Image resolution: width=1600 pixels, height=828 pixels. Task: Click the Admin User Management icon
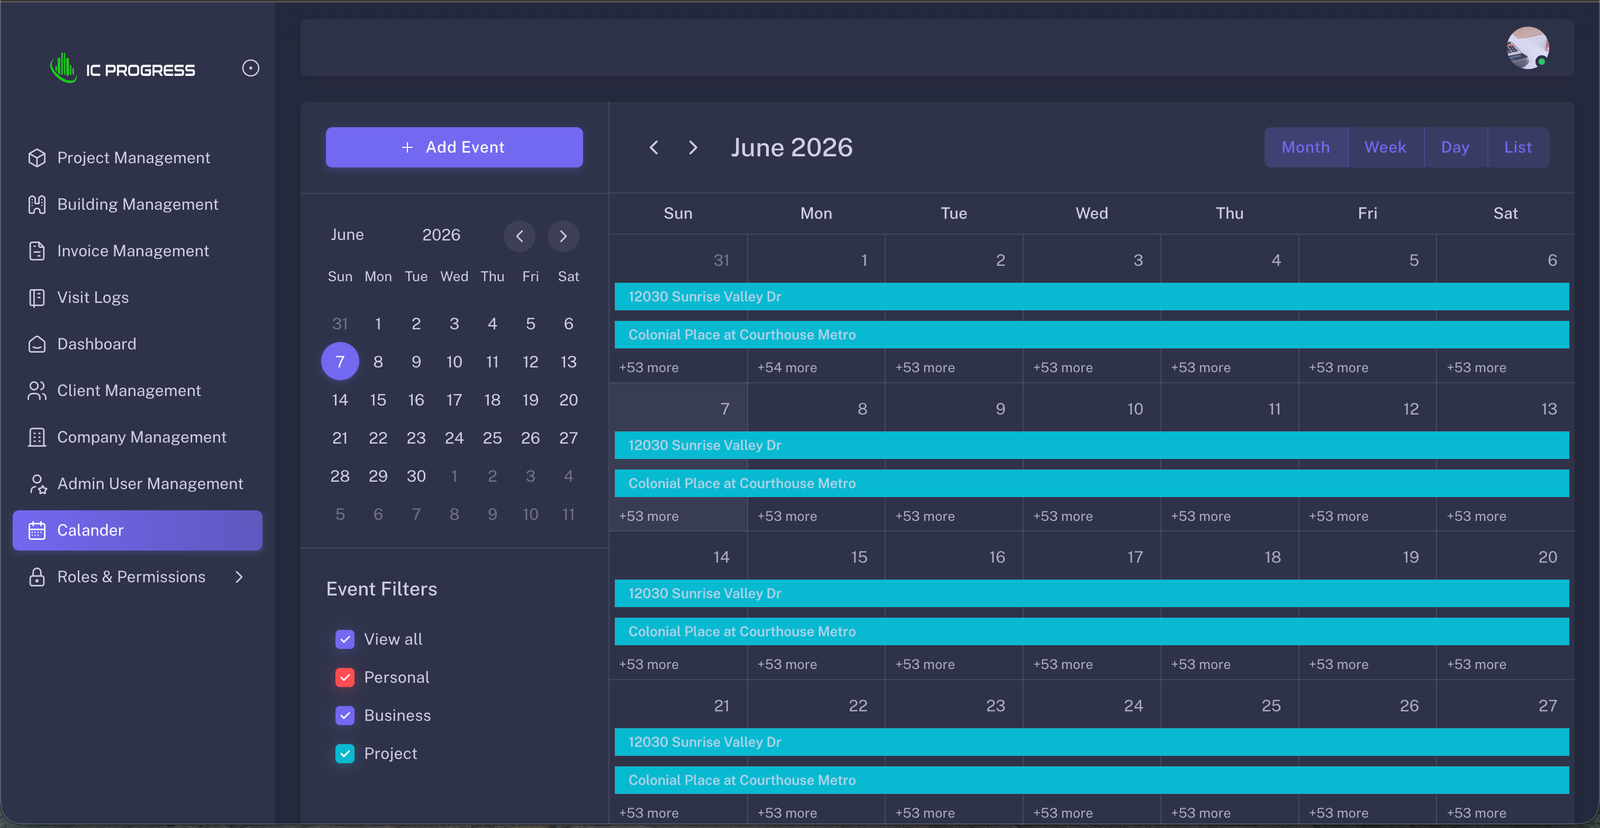click(37, 484)
